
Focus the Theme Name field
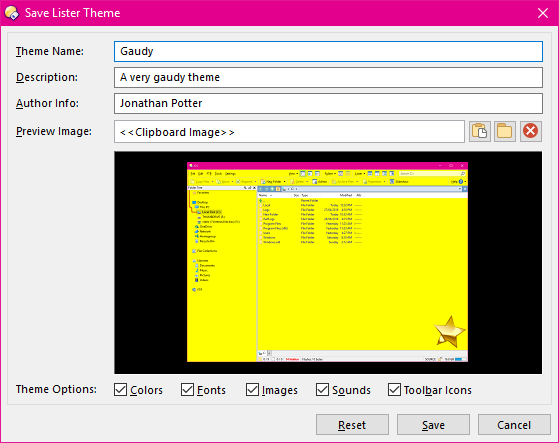point(328,51)
